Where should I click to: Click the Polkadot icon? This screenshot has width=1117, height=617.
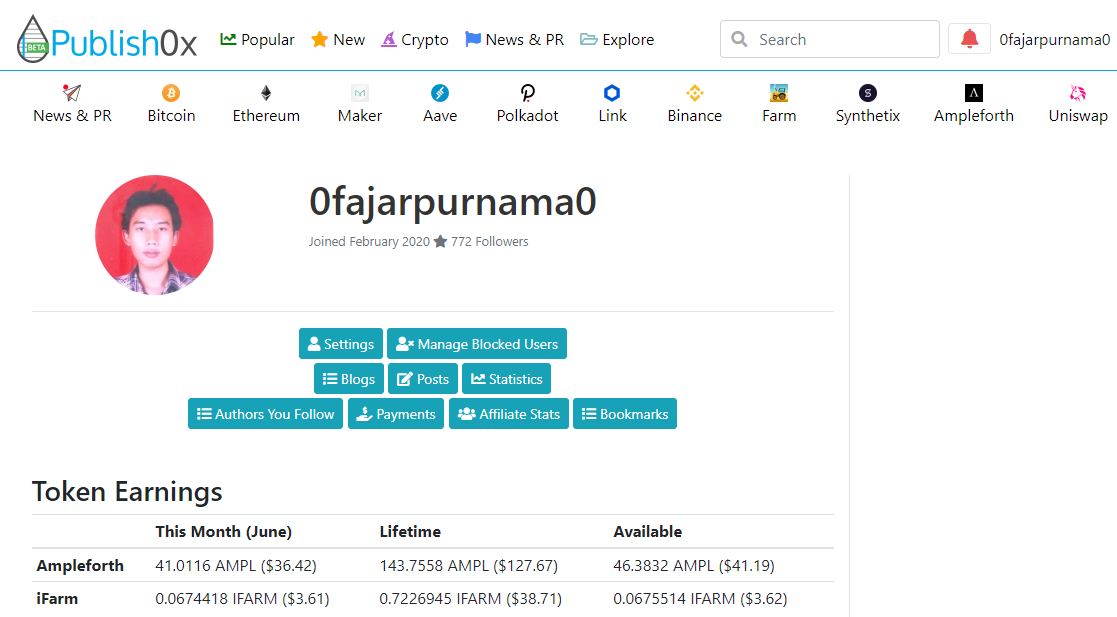(527, 93)
